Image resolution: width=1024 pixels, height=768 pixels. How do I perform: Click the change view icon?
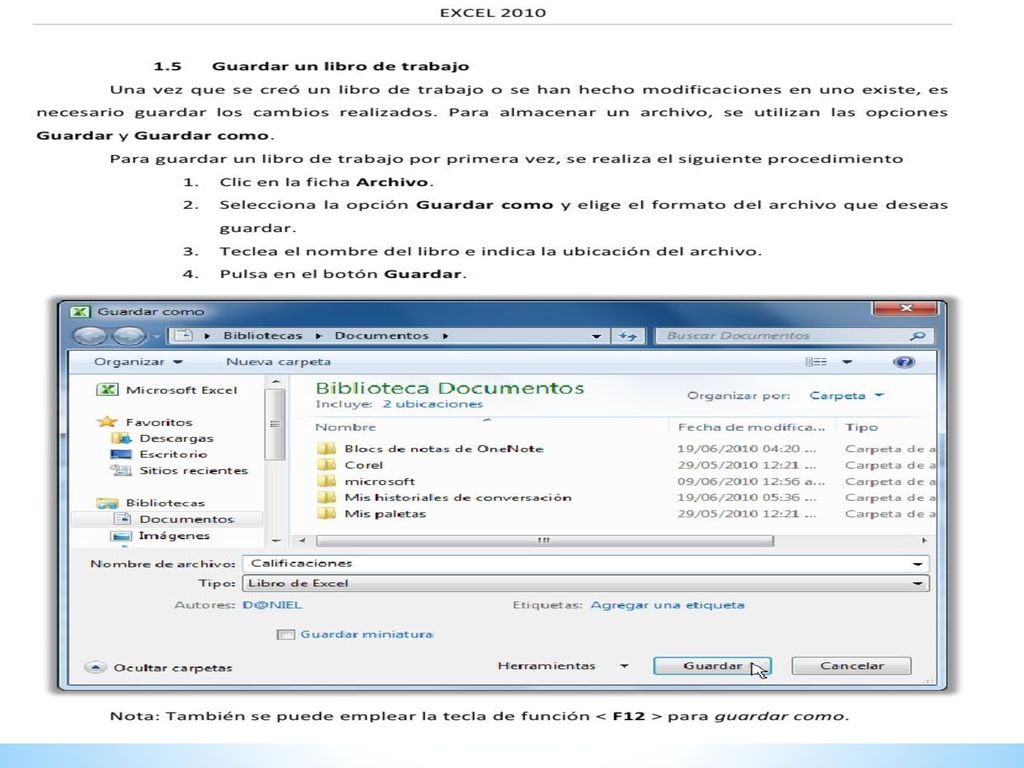(816, 362)
